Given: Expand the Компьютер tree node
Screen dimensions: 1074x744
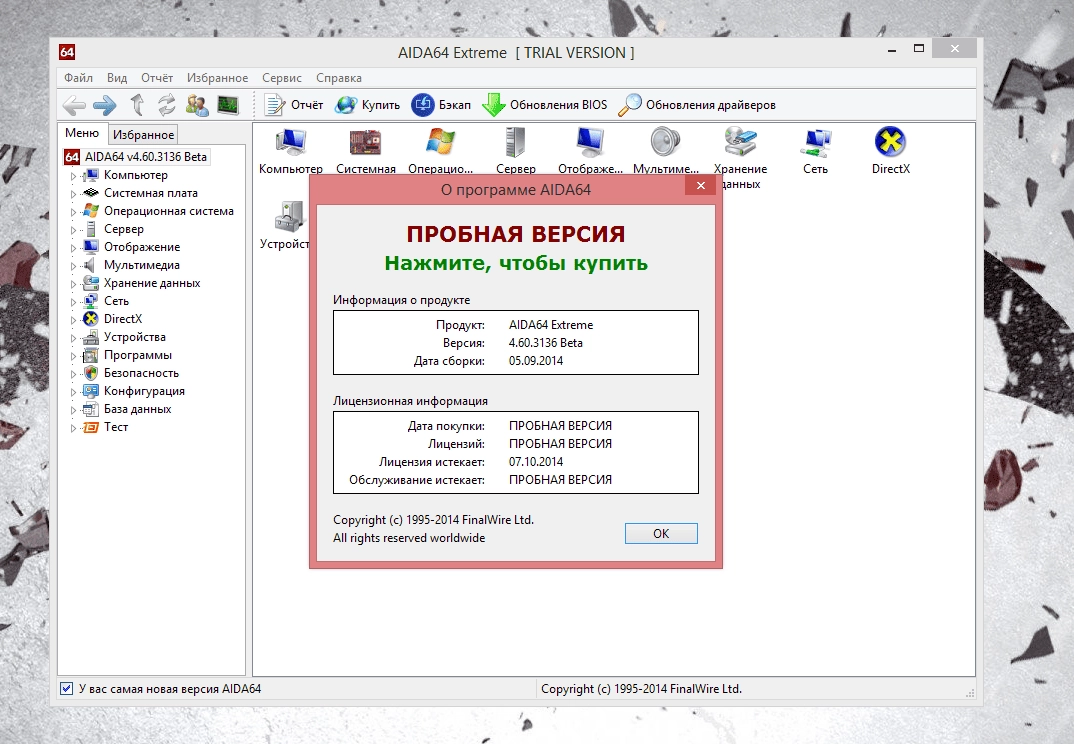Looking at the screenshot, I should pos(73,175).
